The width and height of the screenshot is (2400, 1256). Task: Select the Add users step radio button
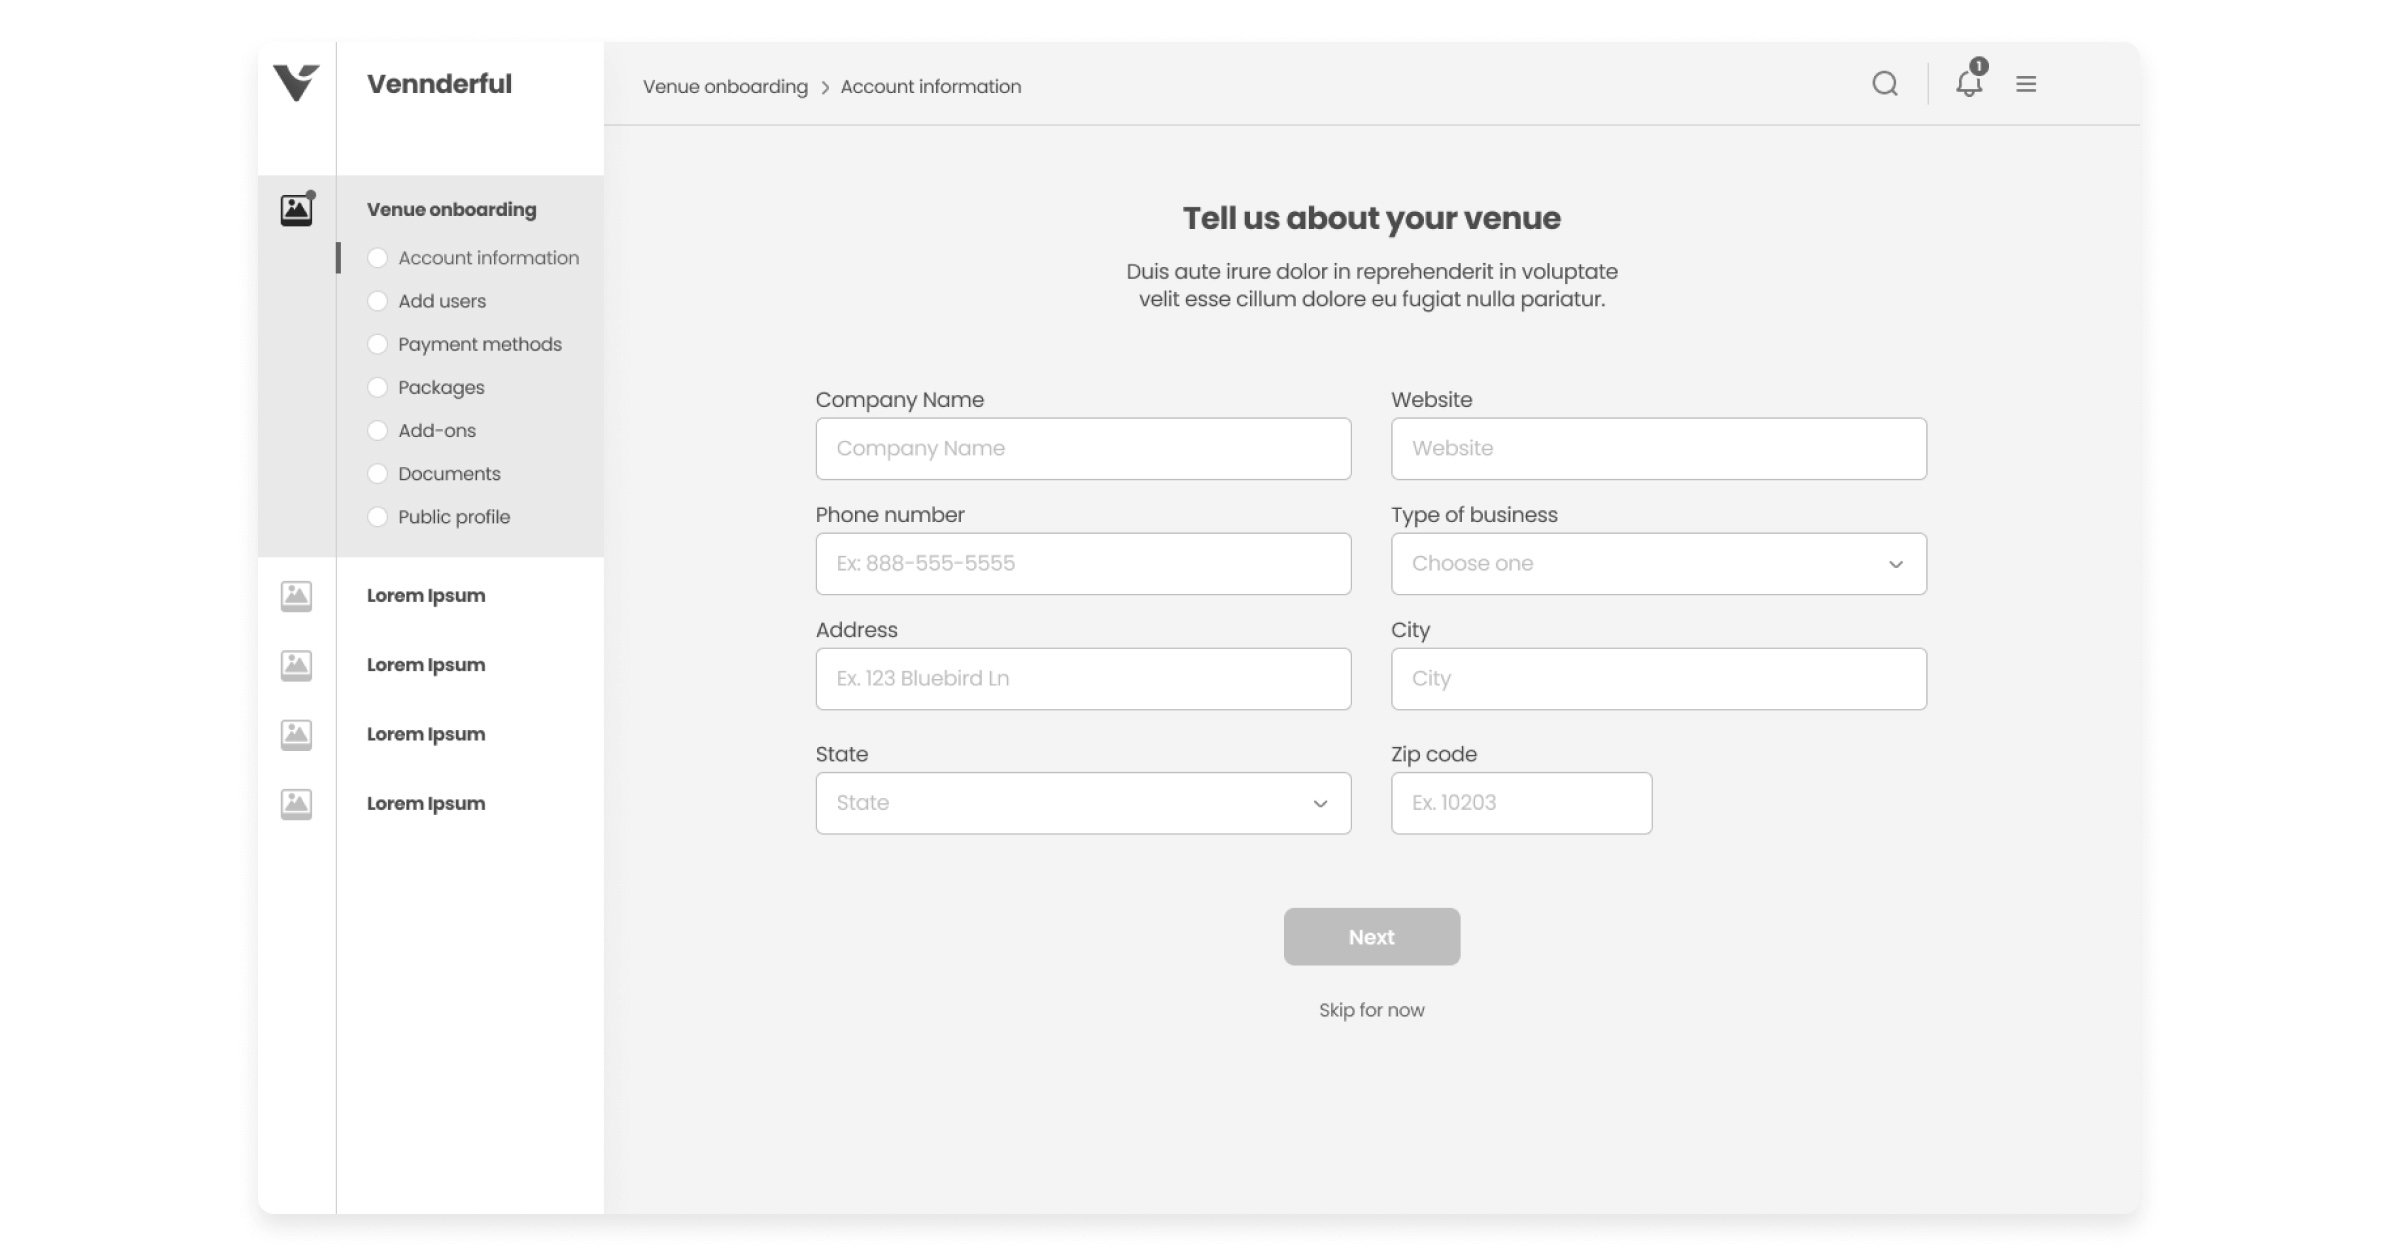click(377, 300)
